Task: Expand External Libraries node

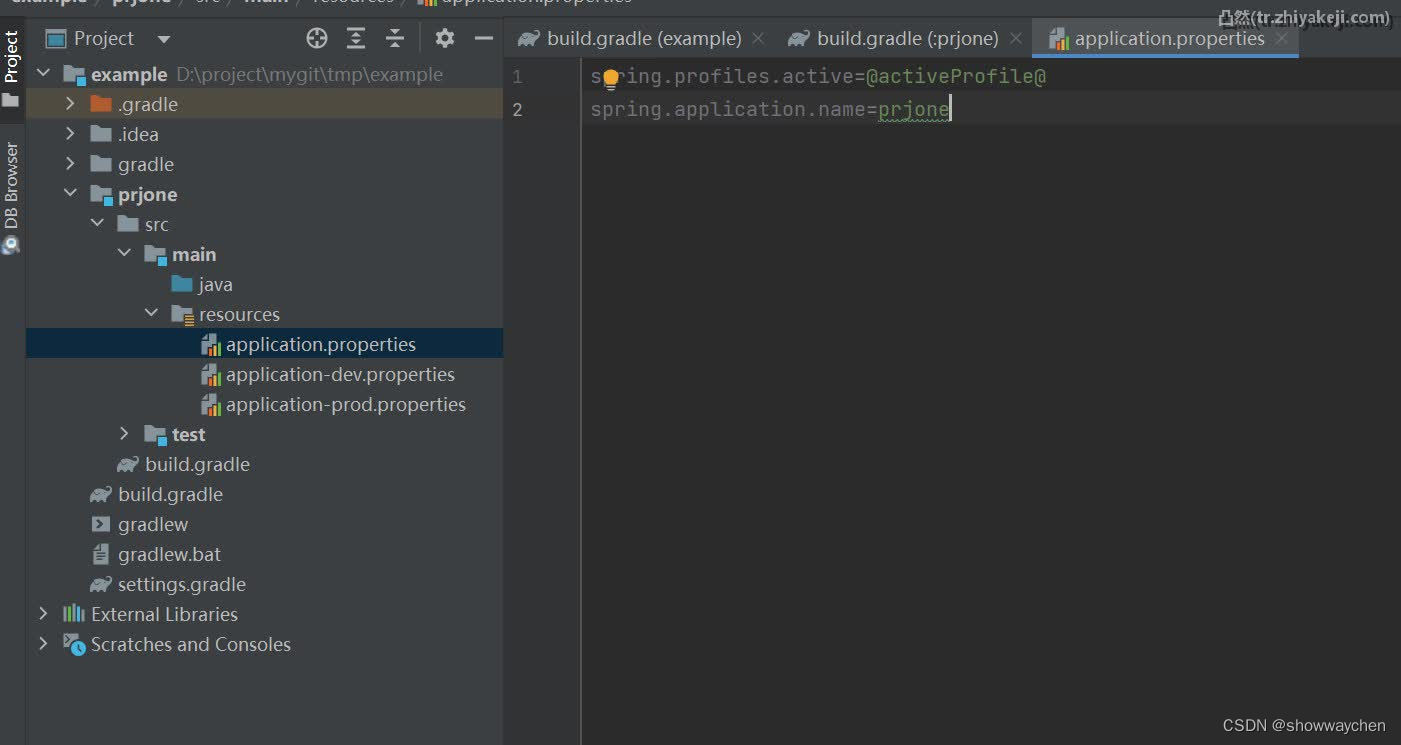Action: point(43,614)
